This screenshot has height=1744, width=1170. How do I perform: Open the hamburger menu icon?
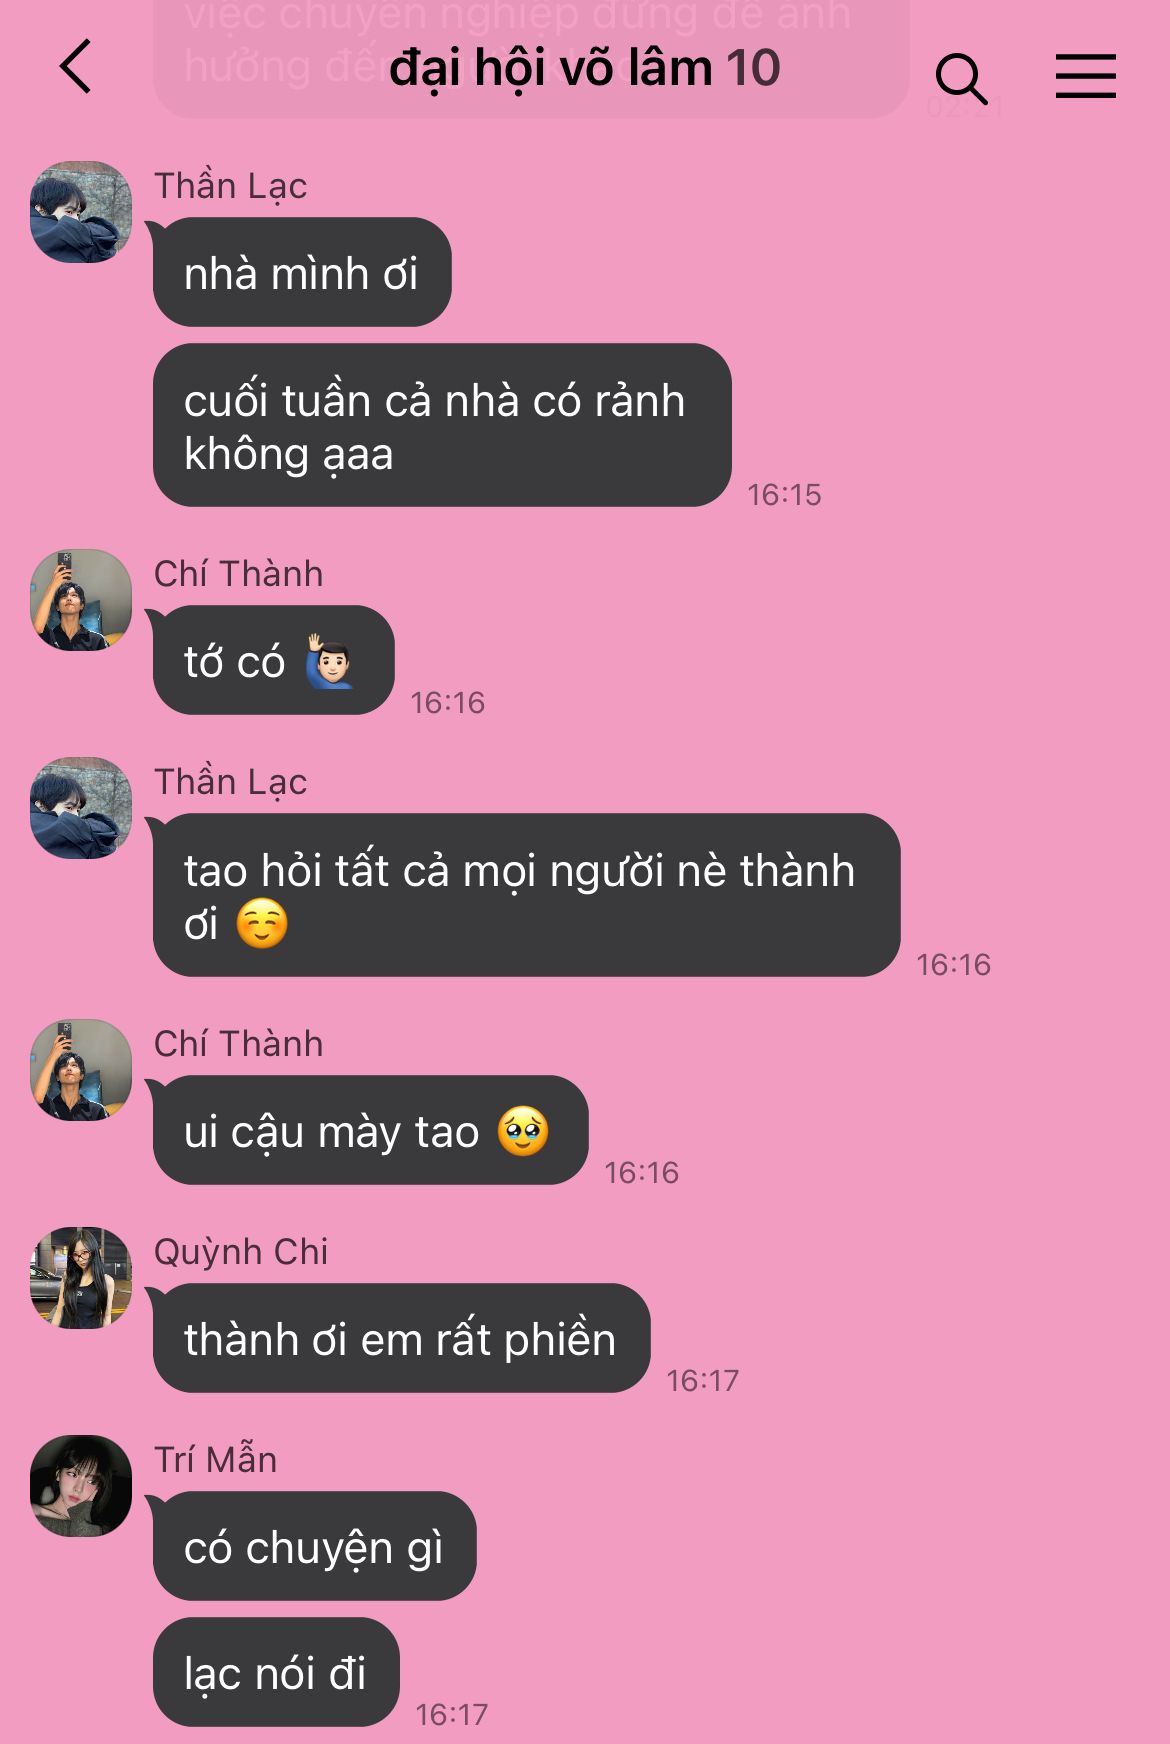click(1085, 76)
